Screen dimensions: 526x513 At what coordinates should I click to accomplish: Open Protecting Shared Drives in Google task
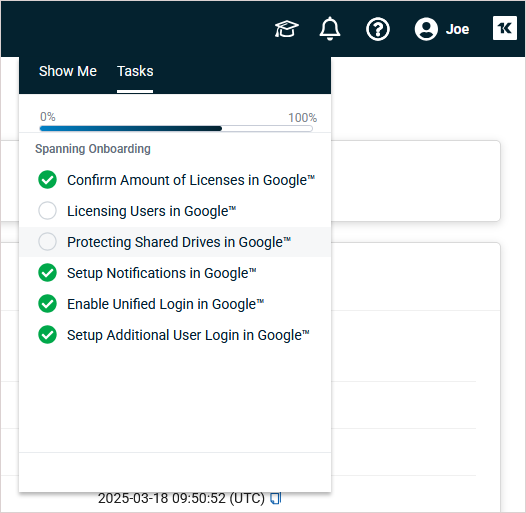179,242
